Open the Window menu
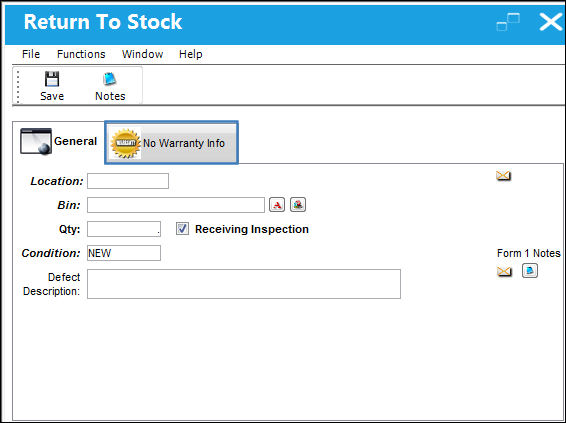This screenshot has height=423, width=566. pyautogui.click(x=142, y=54)
